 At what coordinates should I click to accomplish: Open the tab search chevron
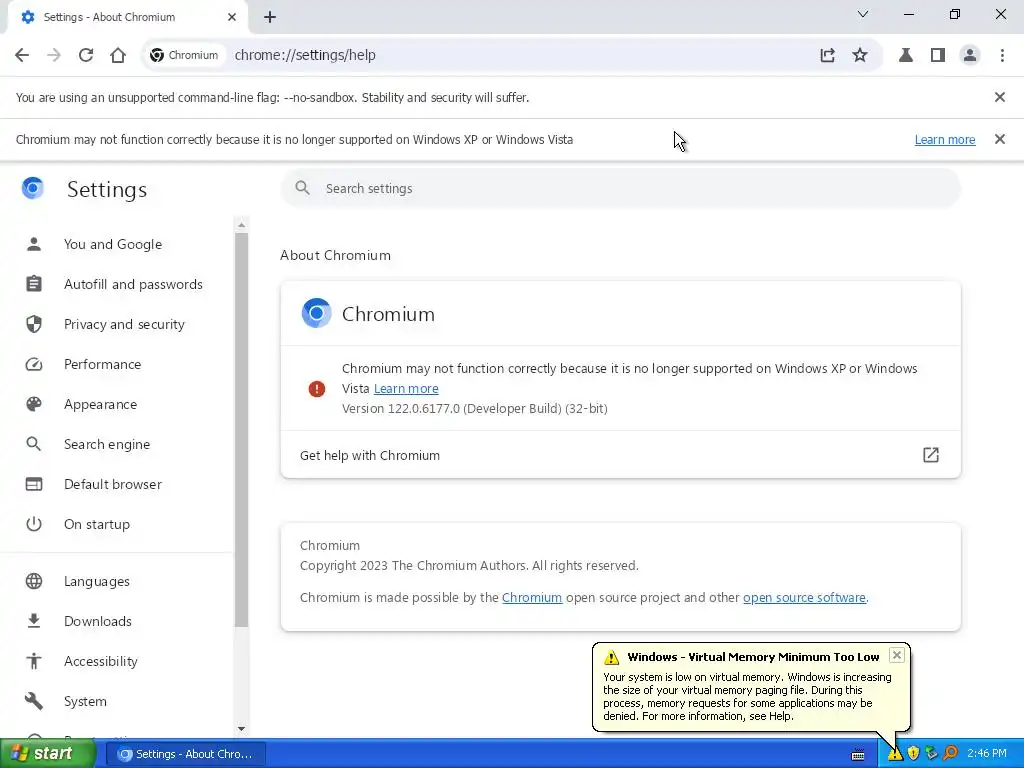coord(863,14)
